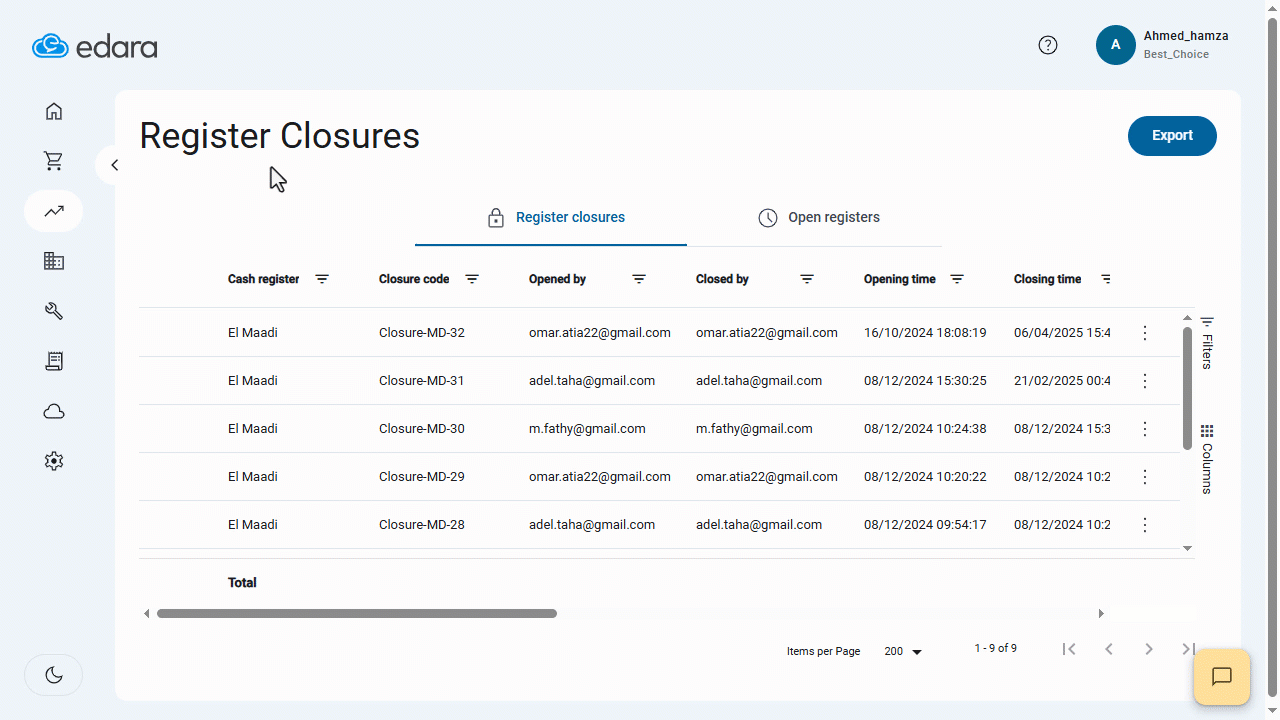Select Closure-MD-28 cell
This screenshot has height=720, width=1280.
(x=422, y=525)
